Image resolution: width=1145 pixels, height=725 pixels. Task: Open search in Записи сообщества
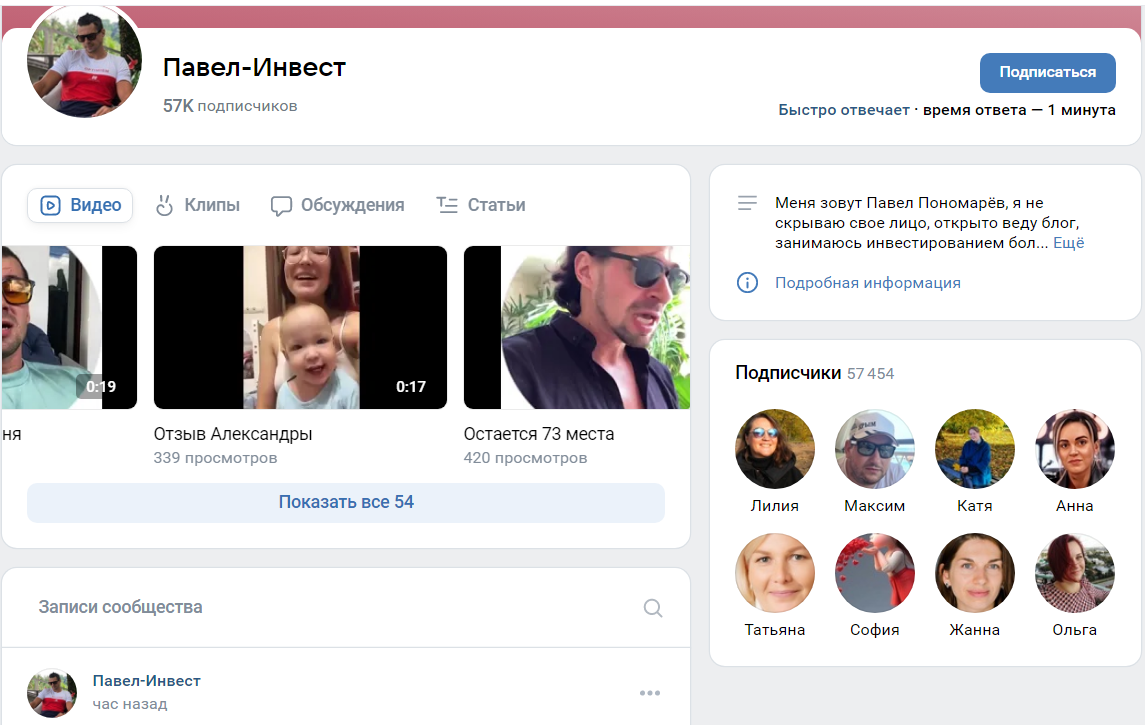click(653, 607)
